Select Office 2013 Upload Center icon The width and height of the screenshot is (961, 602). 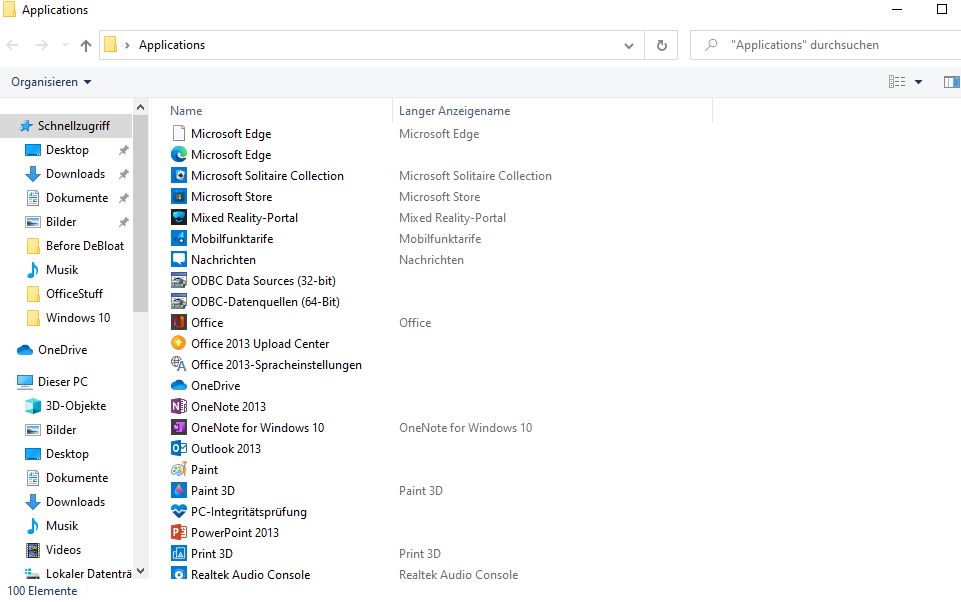click(178, 343)
